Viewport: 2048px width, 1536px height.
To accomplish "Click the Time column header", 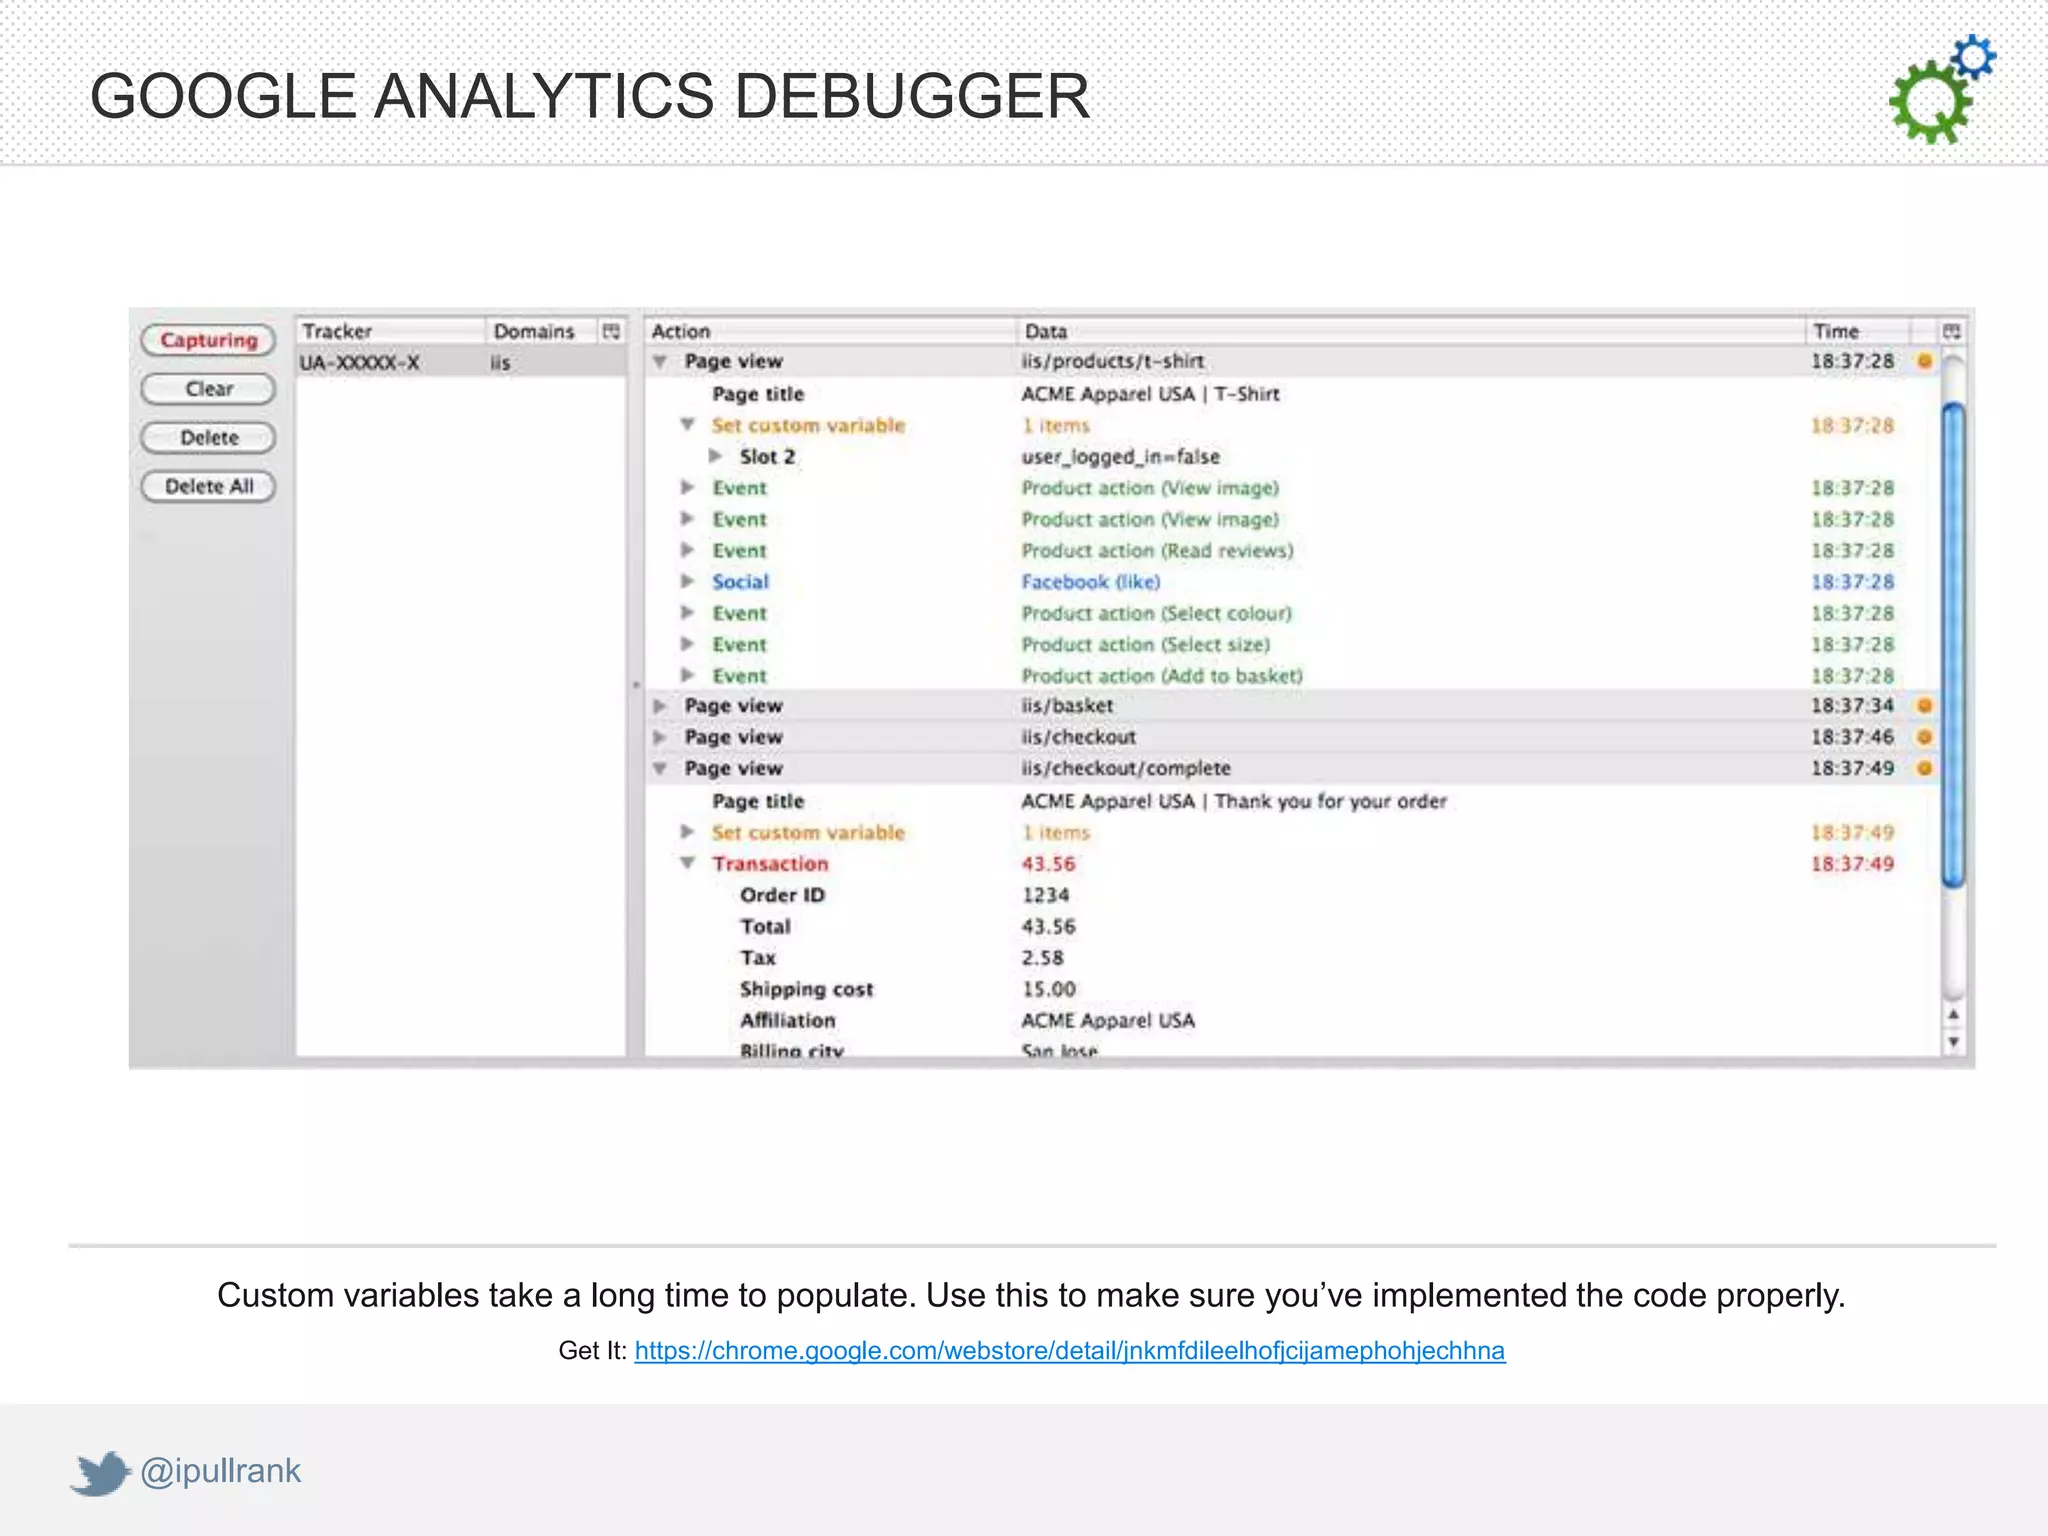I will tap(1858, 331).
